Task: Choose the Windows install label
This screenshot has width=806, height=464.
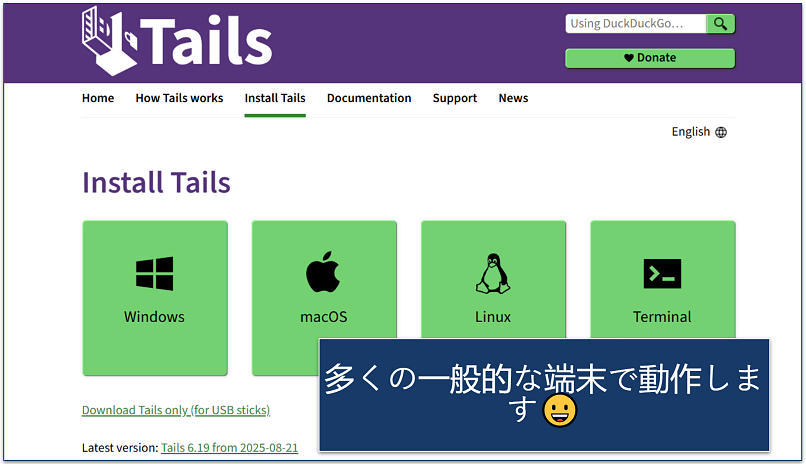Action: tap(154, 317)
